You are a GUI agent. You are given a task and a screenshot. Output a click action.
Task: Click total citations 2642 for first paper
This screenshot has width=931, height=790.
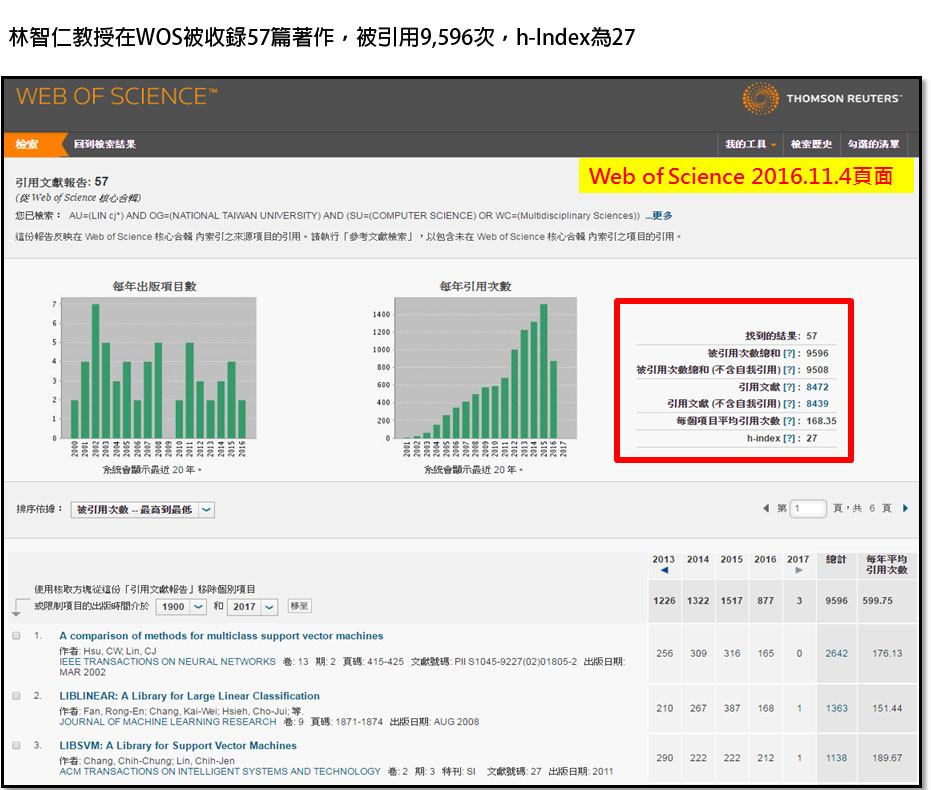(x=837, y=653)
